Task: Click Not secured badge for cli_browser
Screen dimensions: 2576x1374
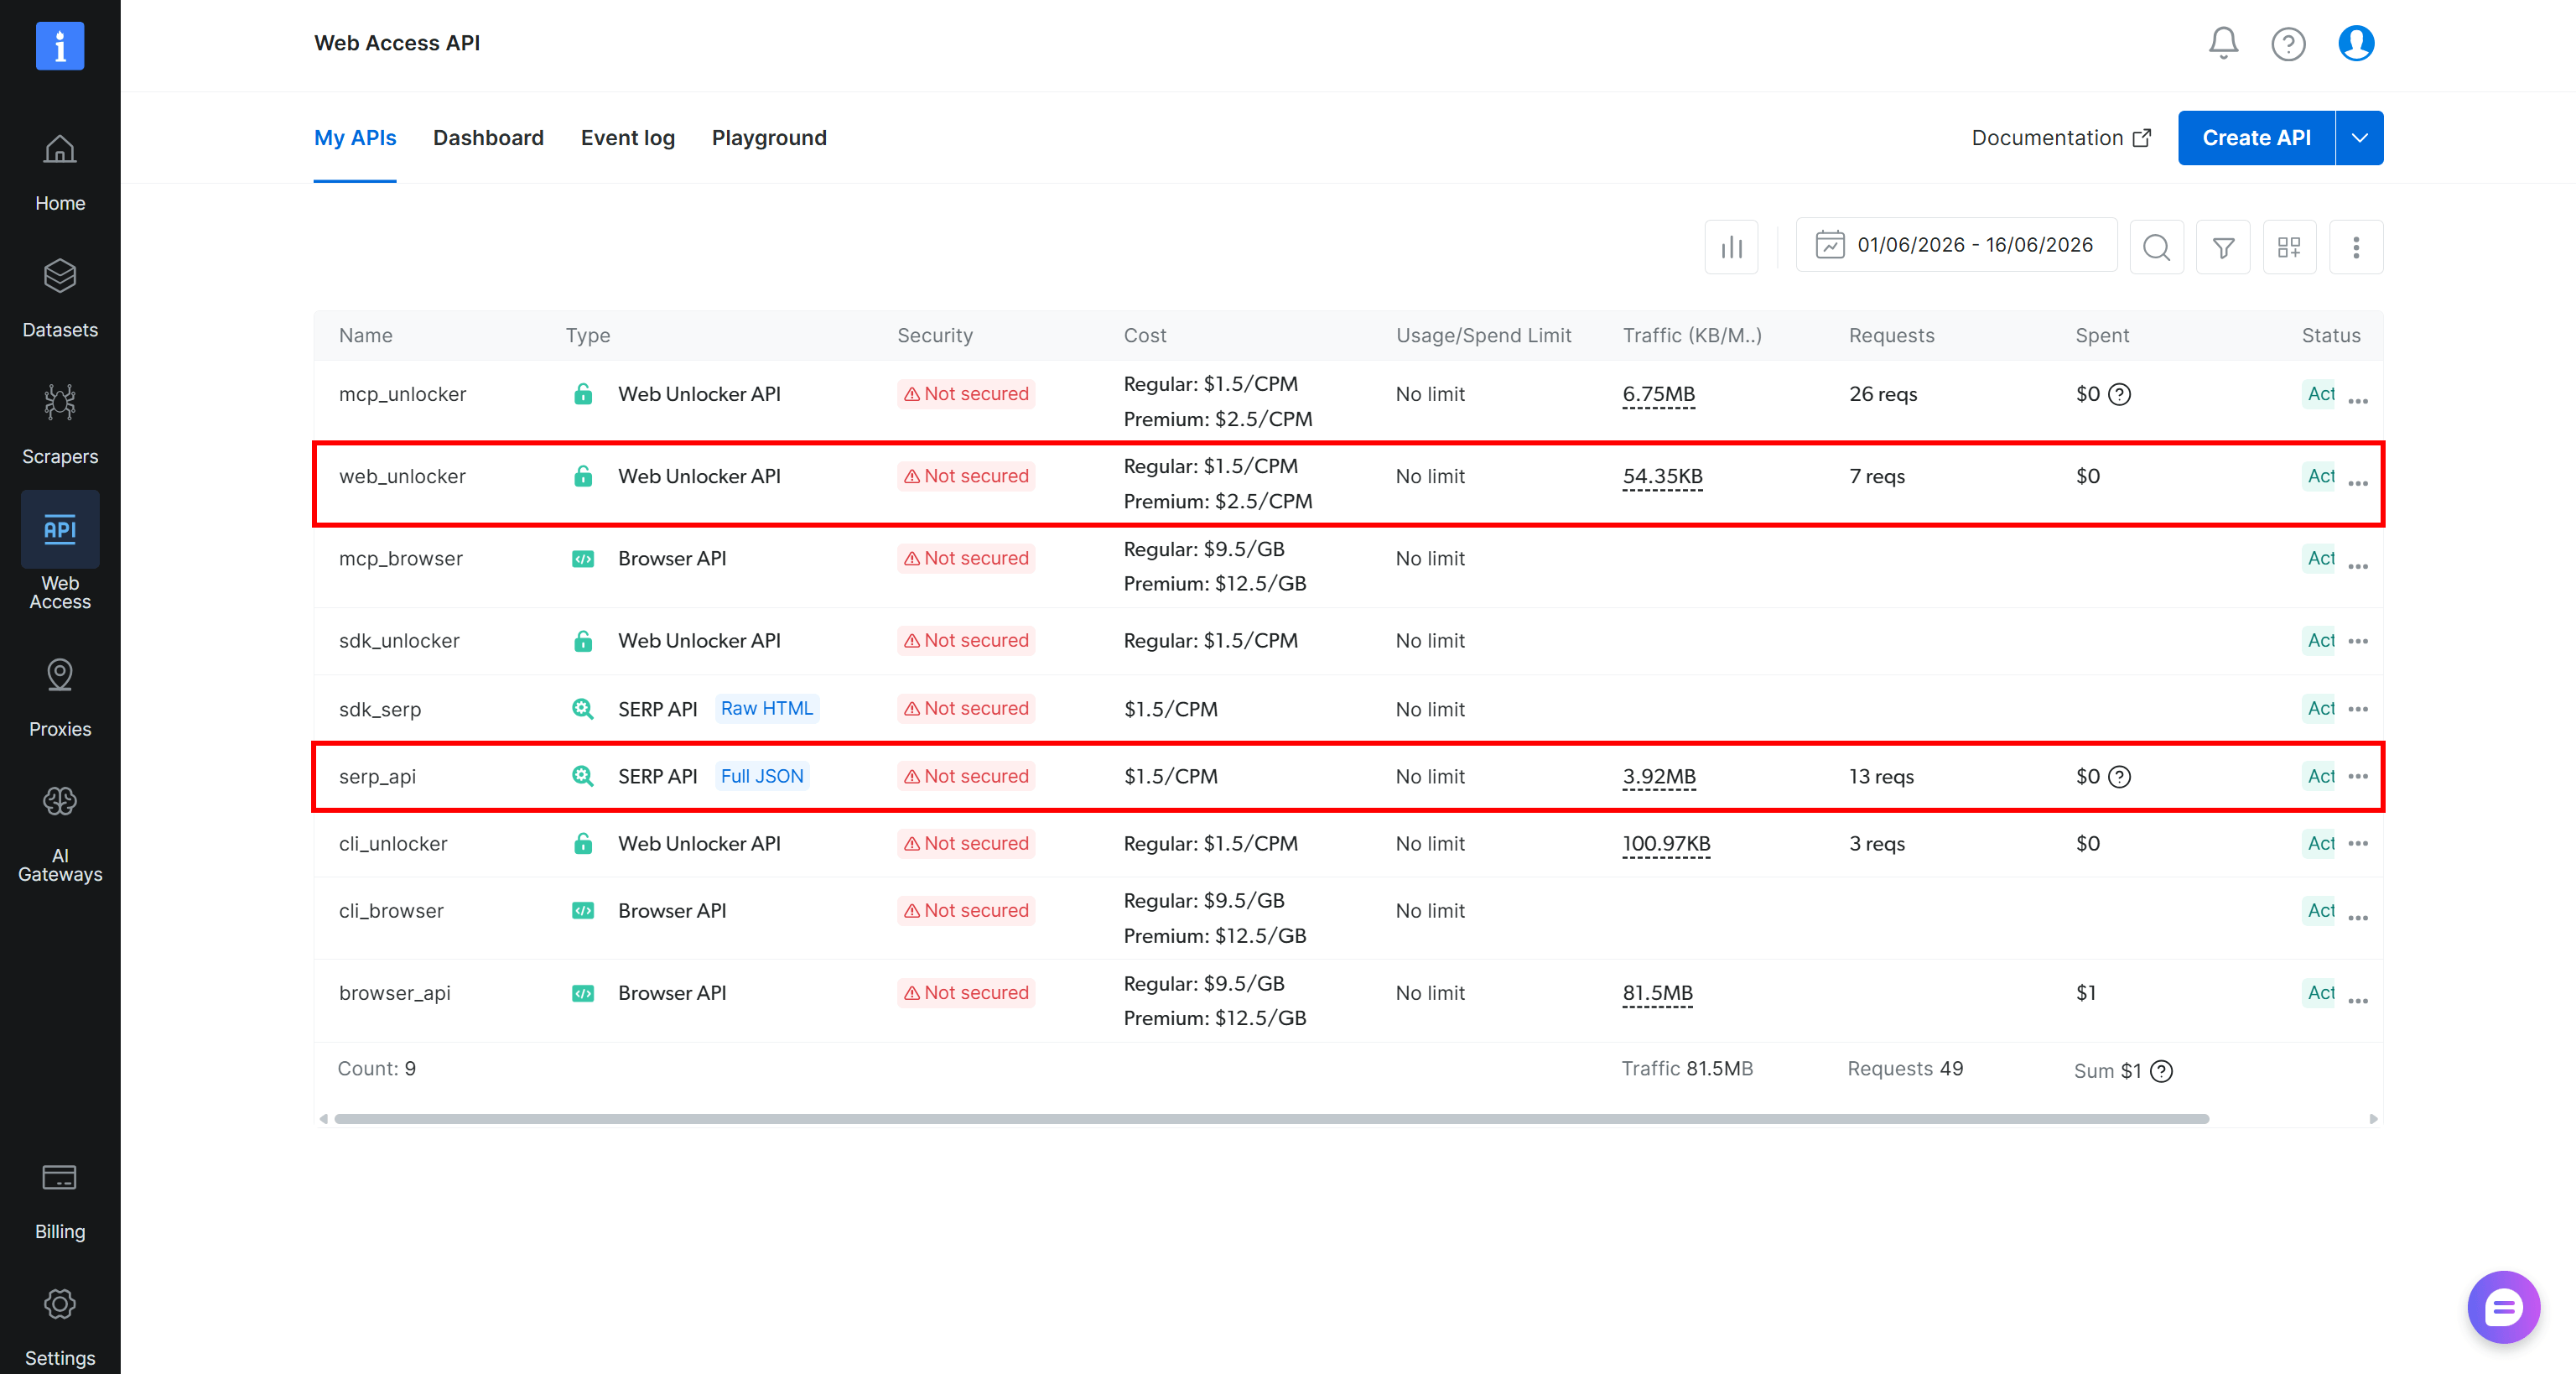Action: [965, 910]
